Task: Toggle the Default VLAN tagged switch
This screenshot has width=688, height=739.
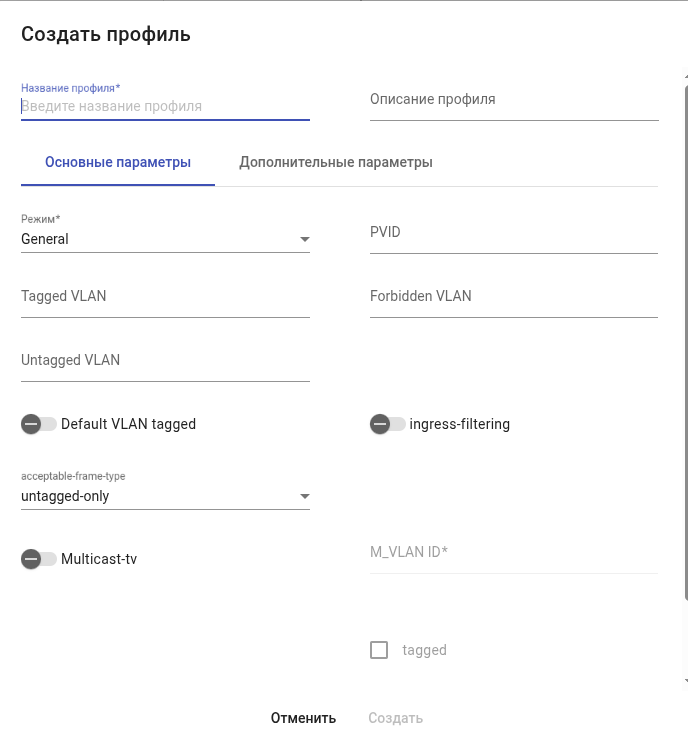Action: coord(38,424)
